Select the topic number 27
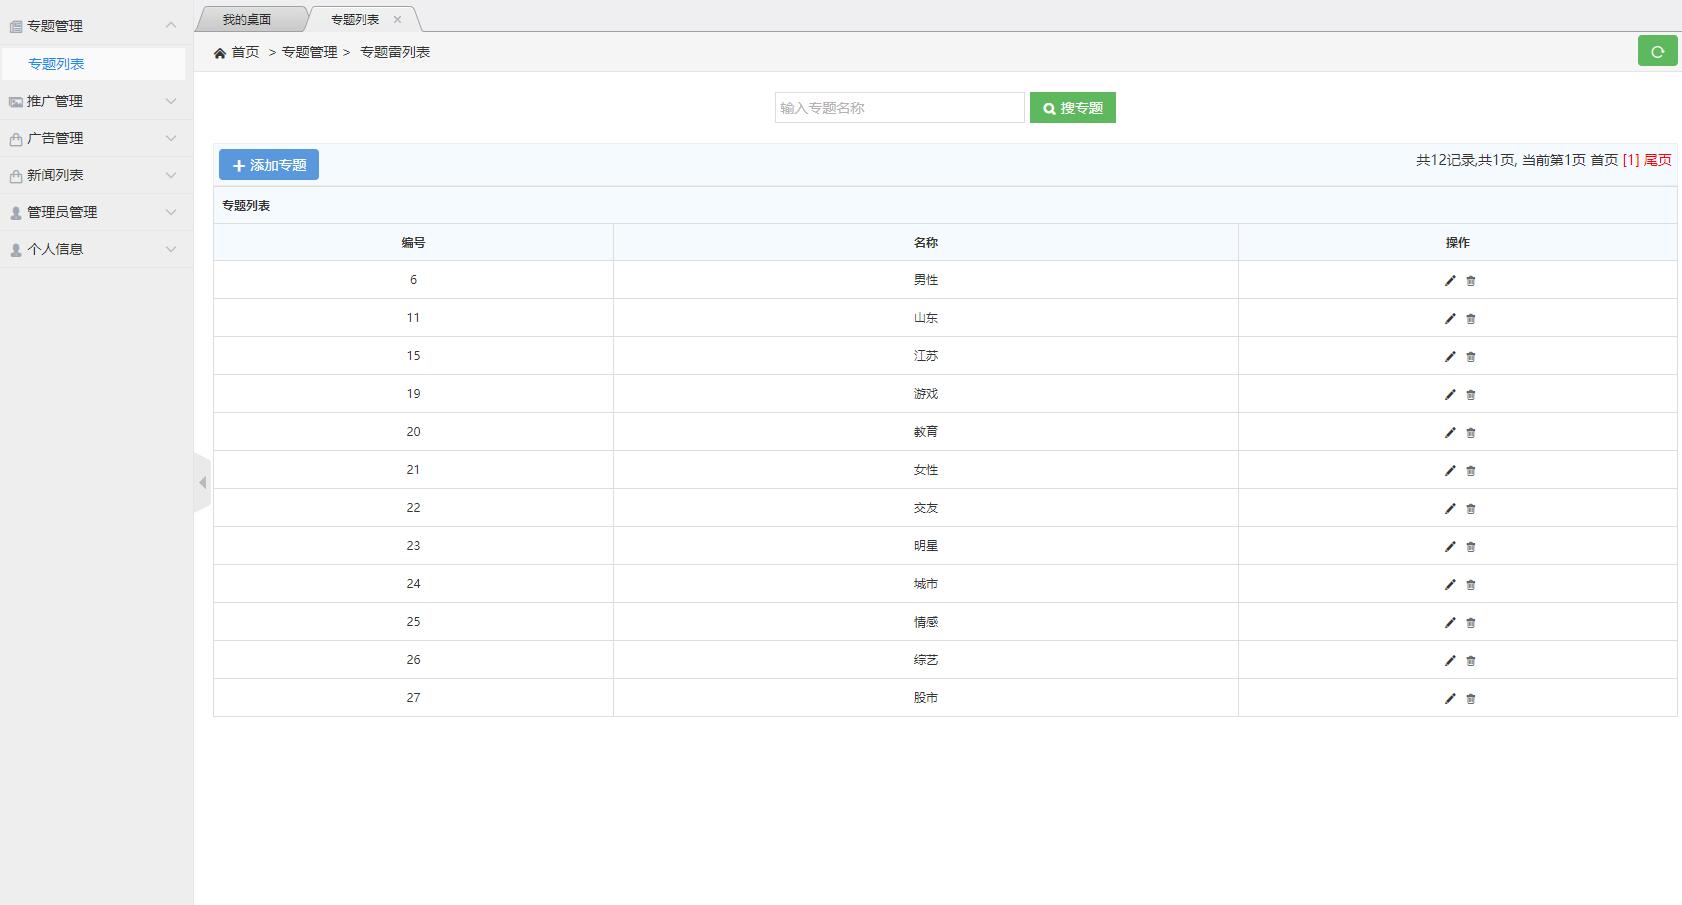Viewport: 1682px width, 905px height. [413, 698]
